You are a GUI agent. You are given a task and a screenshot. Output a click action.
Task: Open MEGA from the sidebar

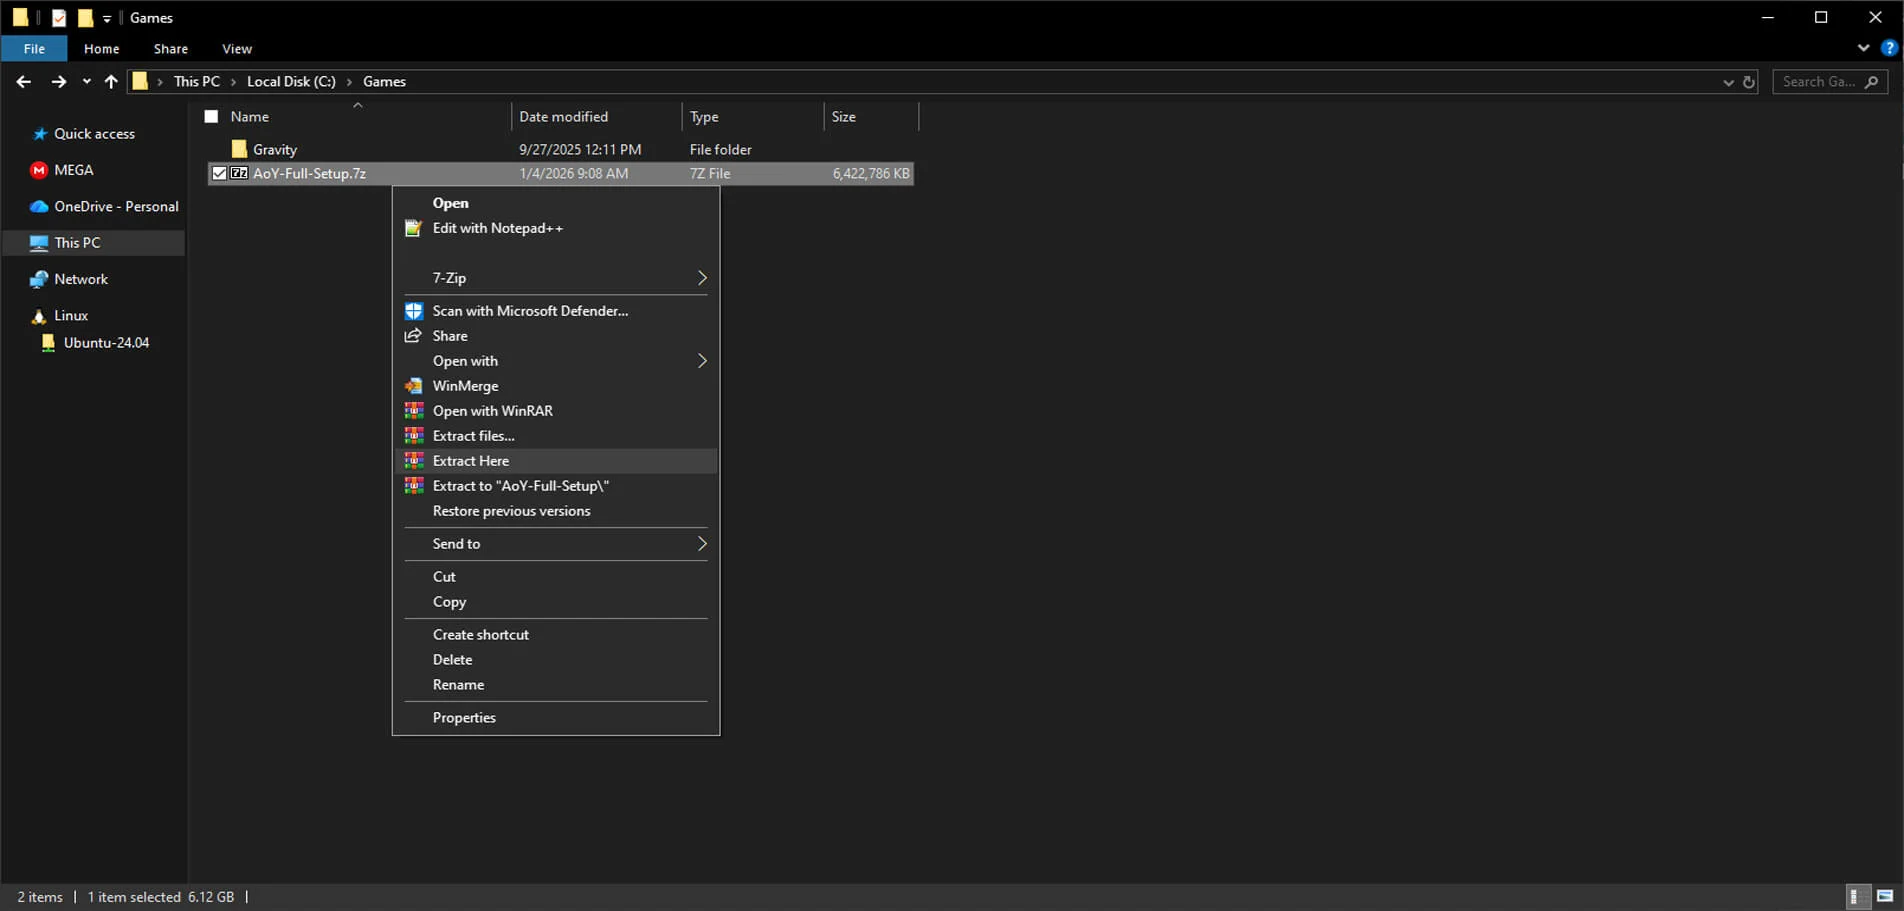(72, 170)
